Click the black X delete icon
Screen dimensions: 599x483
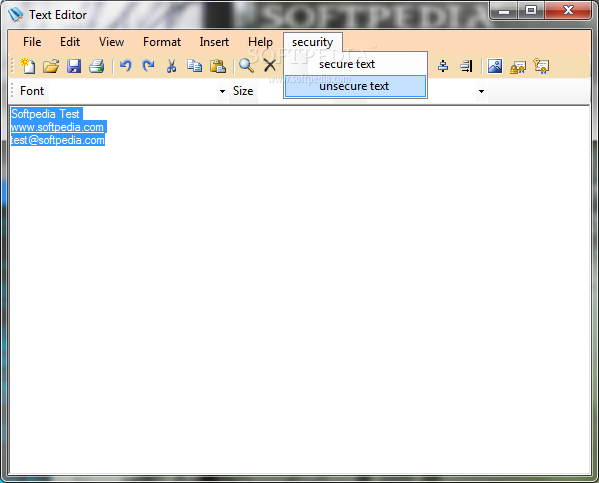coord(270,66)
